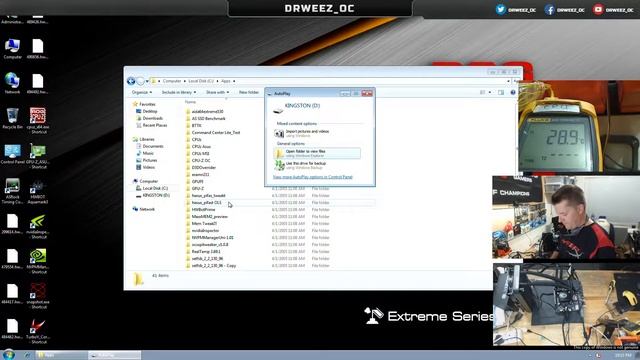Choose Open folder to view files
The width and height of the screenshot is (640, 360).
pyautogui.click(x=317, y=153)
